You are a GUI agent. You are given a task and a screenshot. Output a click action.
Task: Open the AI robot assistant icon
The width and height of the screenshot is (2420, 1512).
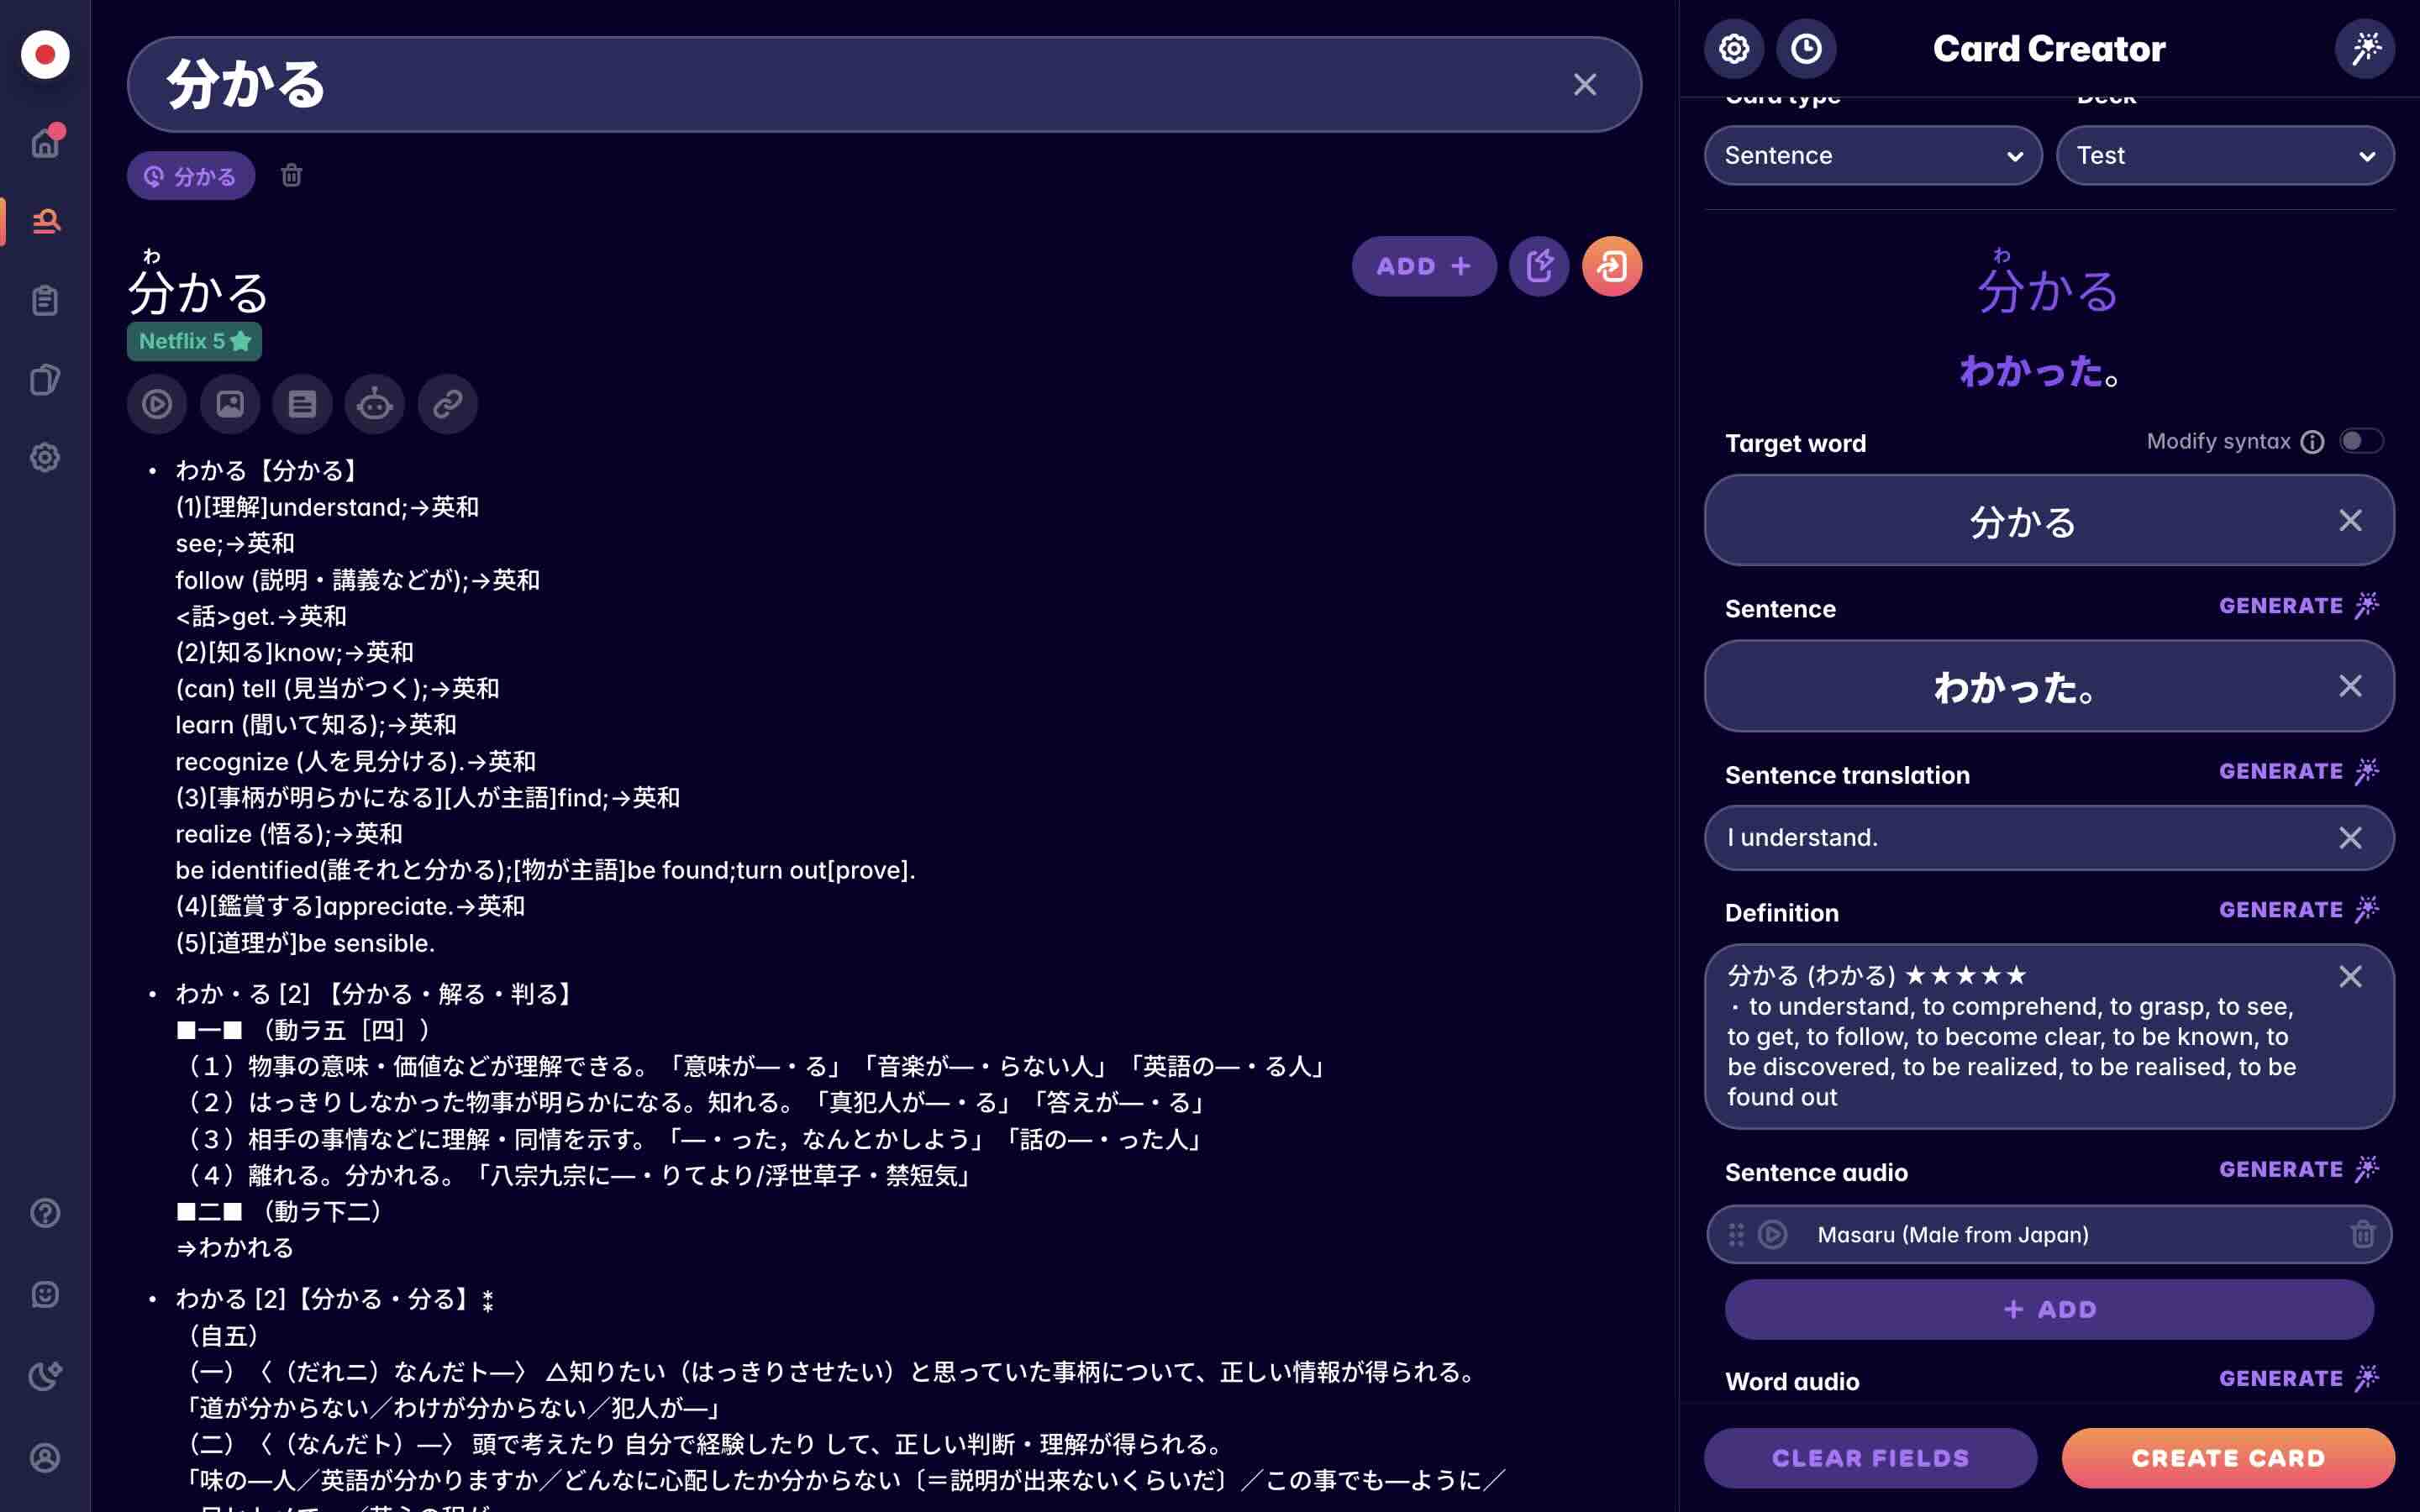(375, 404)
